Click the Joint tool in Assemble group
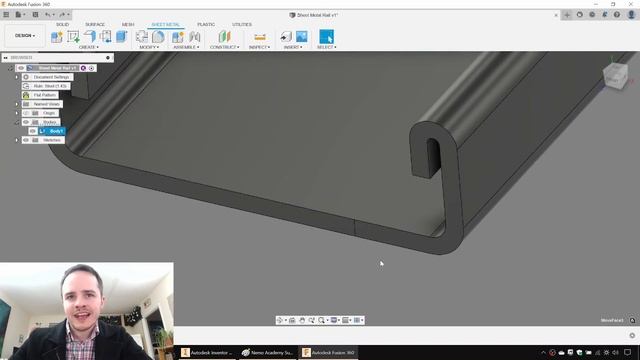The width and height of the screenshot is (640, 360). (178, 37)
